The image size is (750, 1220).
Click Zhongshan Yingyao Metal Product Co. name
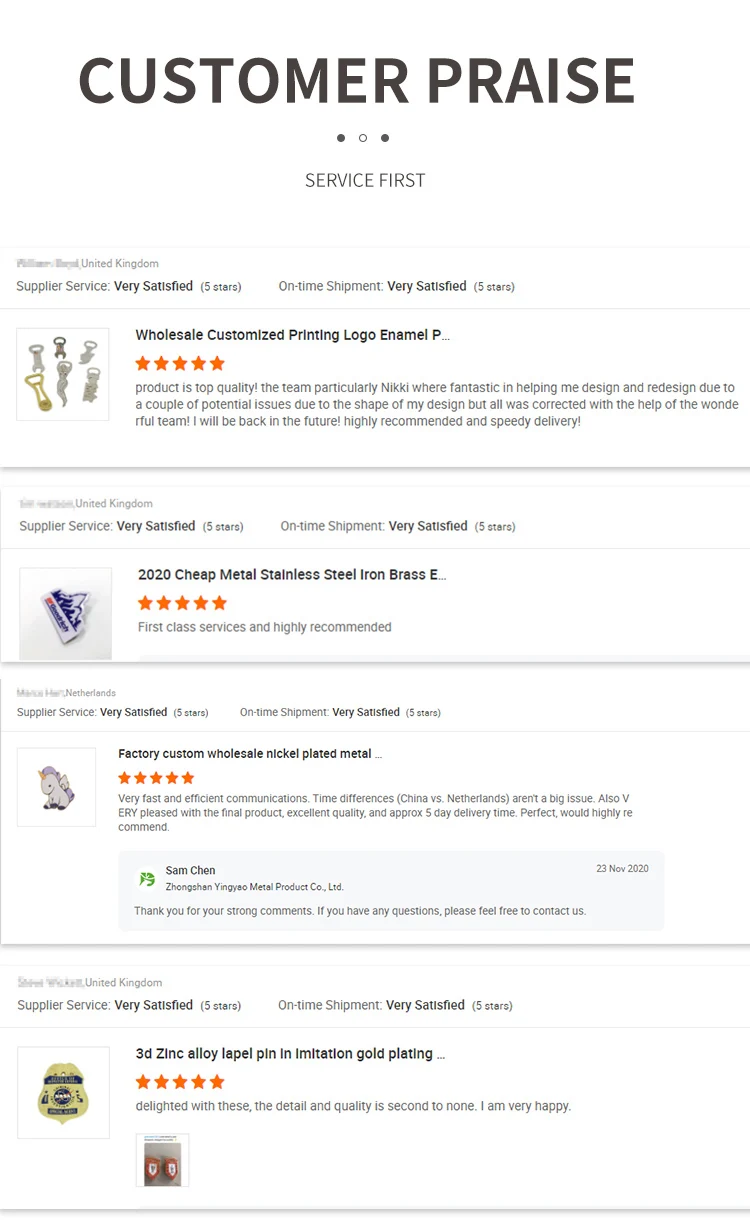click(x=254, y=887)
